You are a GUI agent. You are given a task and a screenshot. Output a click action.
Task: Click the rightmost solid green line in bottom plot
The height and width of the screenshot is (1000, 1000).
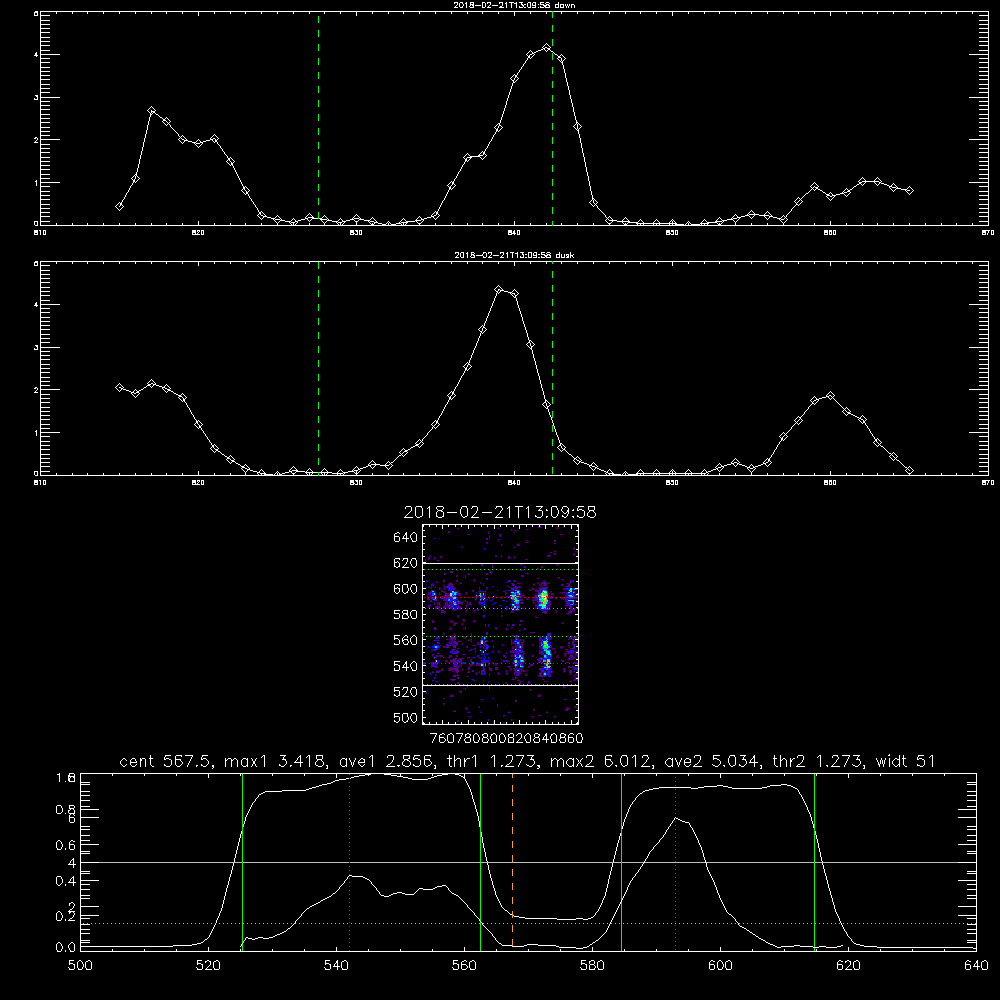(814, 861)
